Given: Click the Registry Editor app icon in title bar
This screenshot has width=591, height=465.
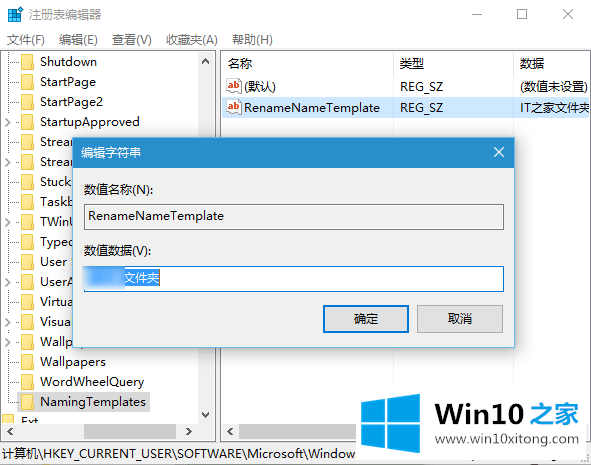Looking at the screenshot, I should pos(15,14).
